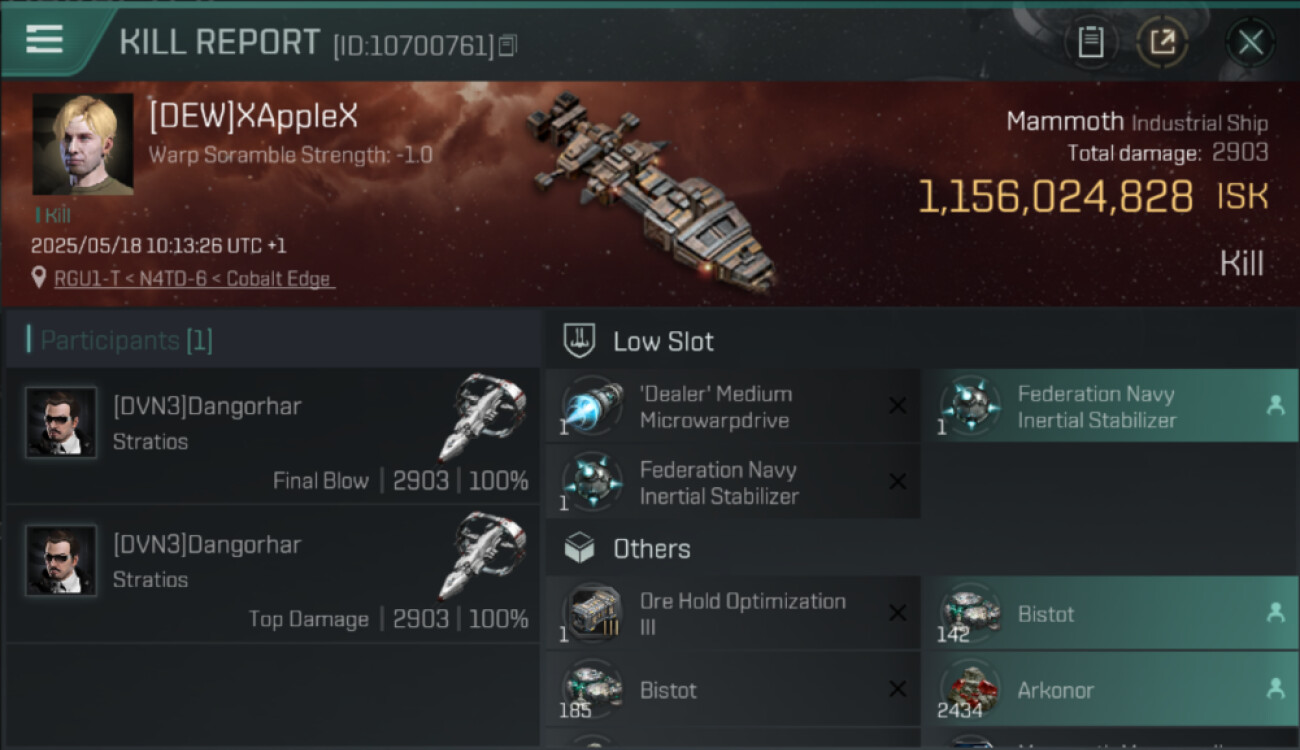Image resolution: width=1300 pixels, height=750 pixels.
Task: Click the XAppleX pilot name
Action: (x=253, y=117)
